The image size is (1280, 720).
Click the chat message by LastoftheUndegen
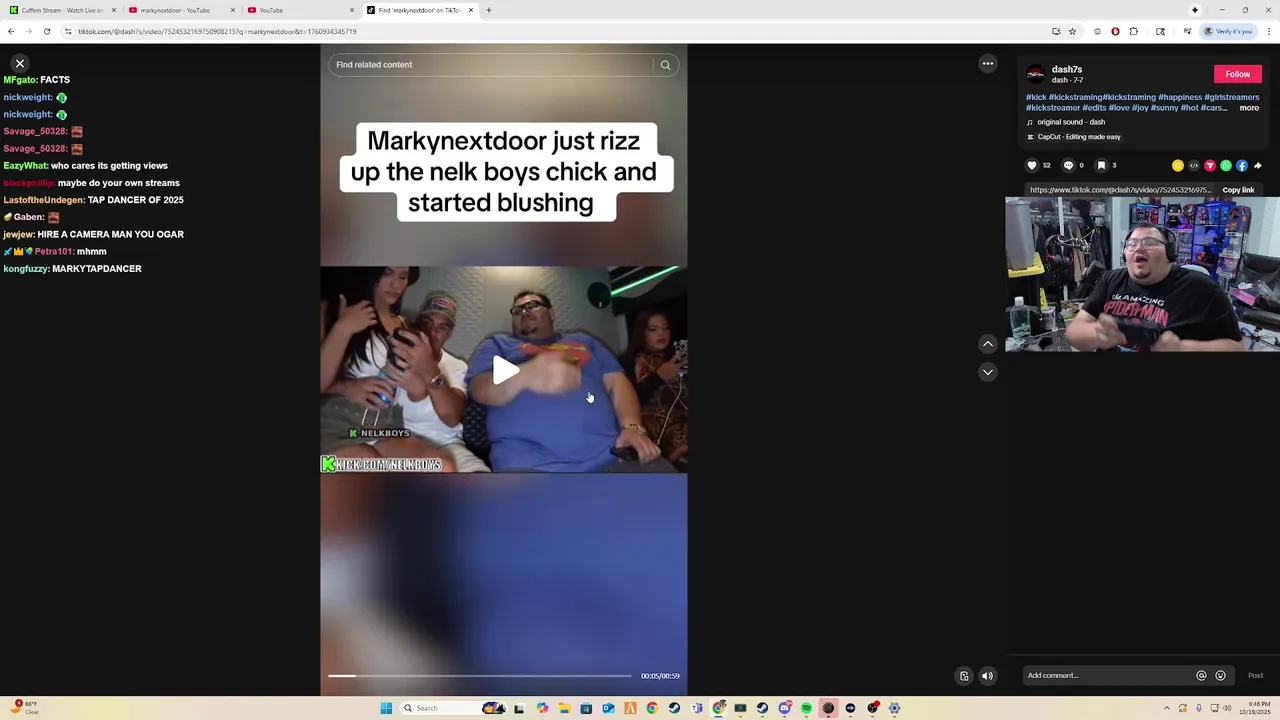click(93, 200)
